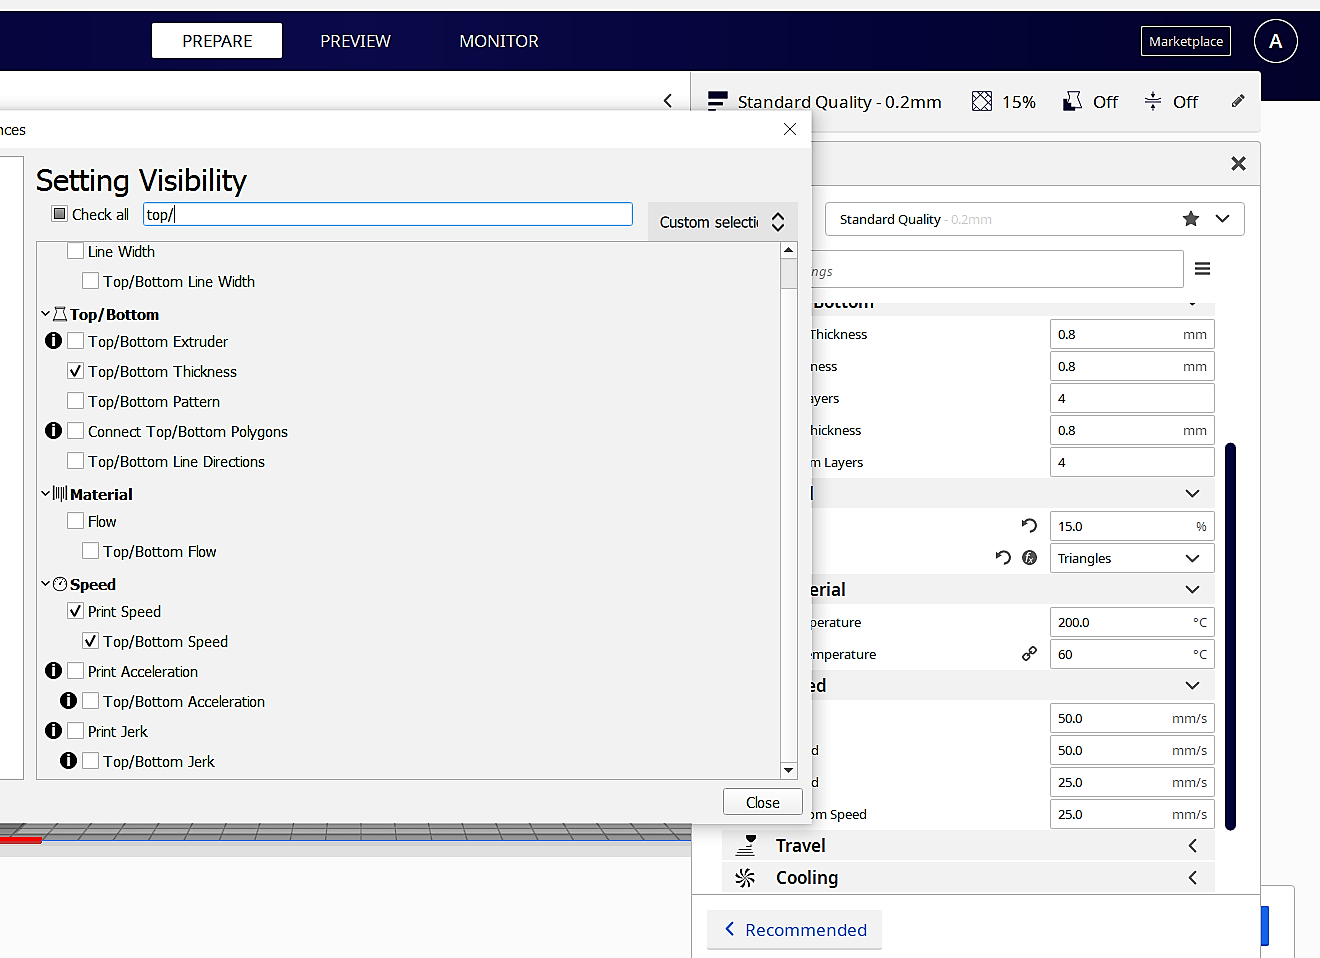Uncheck Print Speed checkbox

(x=76, y=611)
